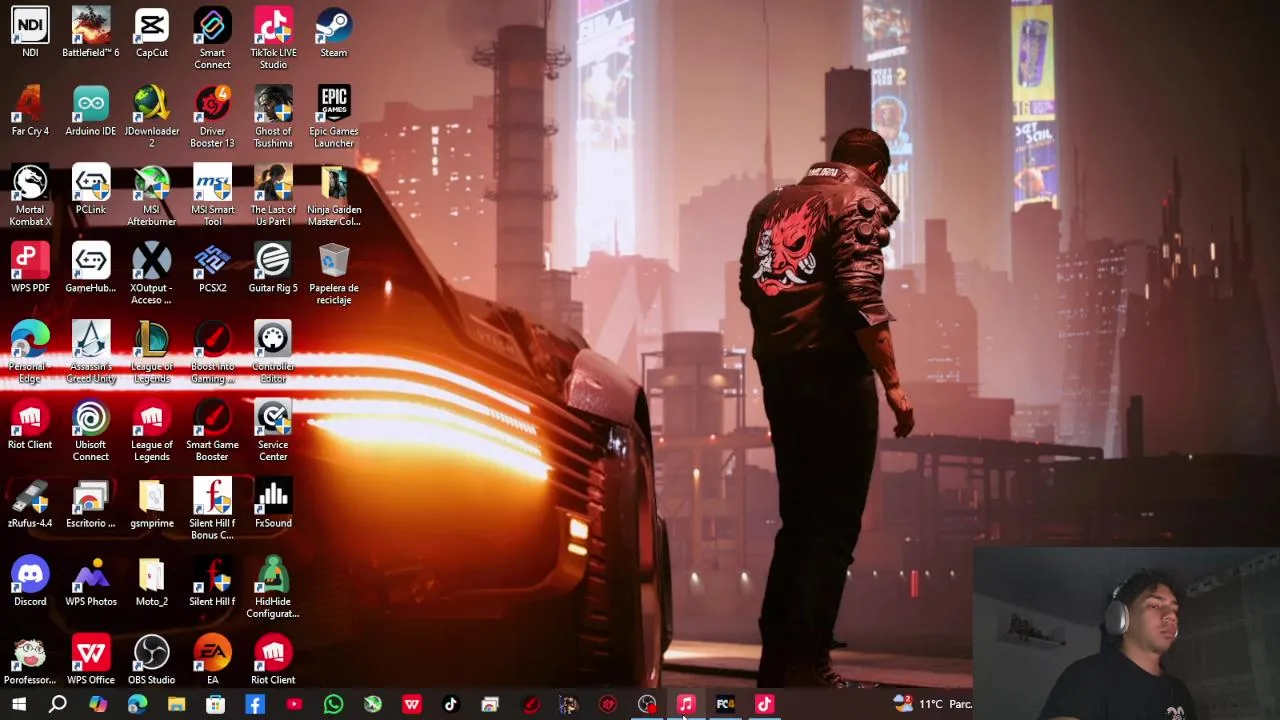Screen dimensions: 1280x720
Task: Open Copilot from the taskbar
Action: [98, 705]
